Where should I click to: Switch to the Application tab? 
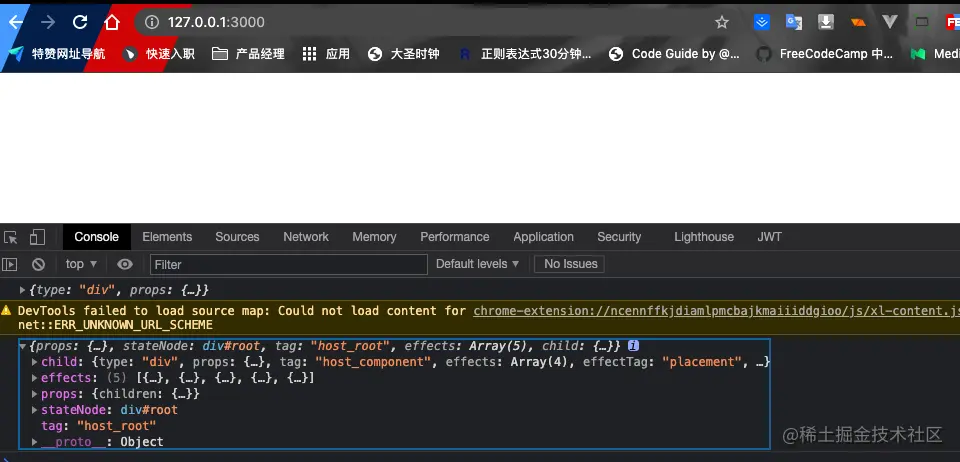coord(544,237)
